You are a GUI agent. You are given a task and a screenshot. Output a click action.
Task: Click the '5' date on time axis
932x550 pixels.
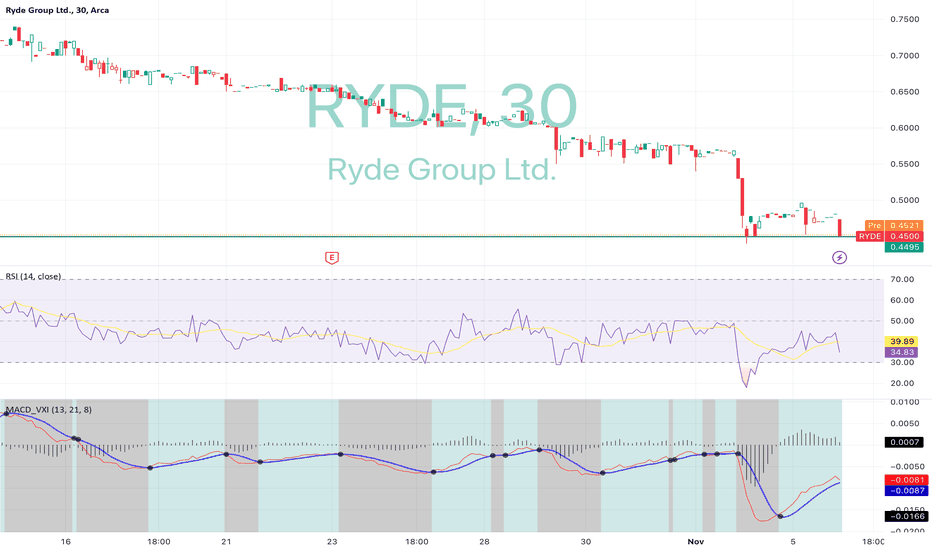(792, 542)
